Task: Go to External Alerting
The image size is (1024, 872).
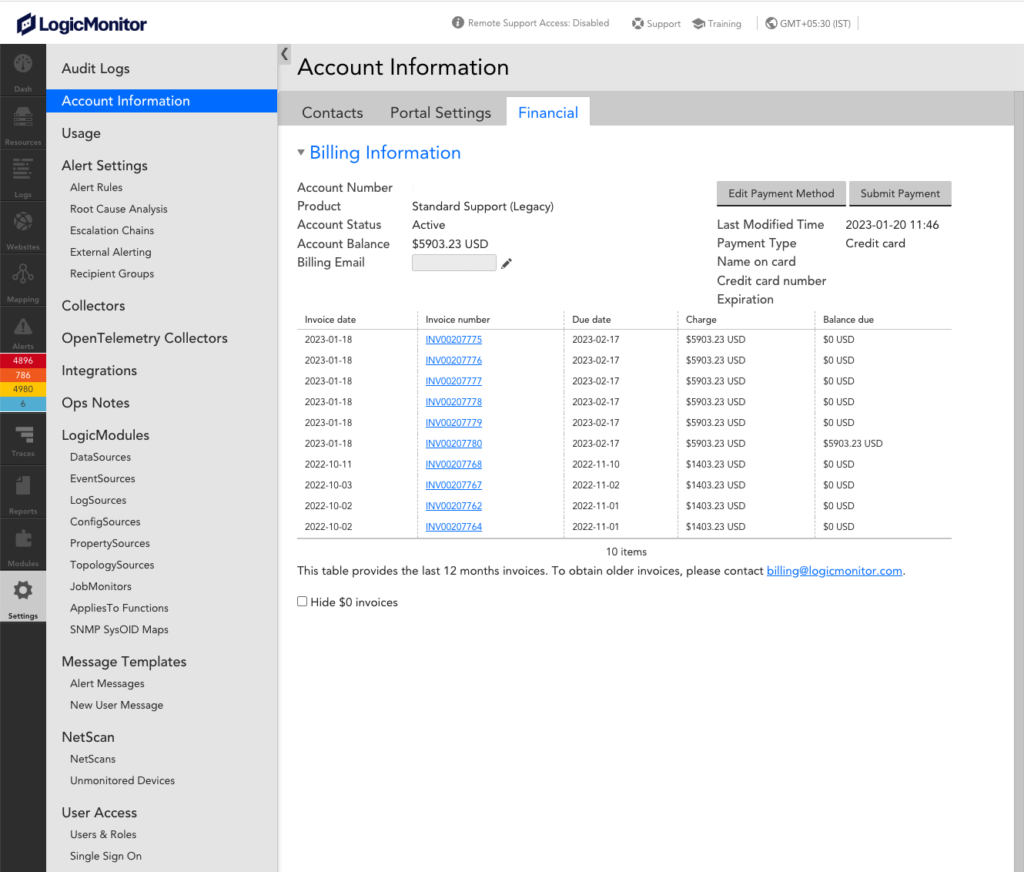Action: [110, 252]
